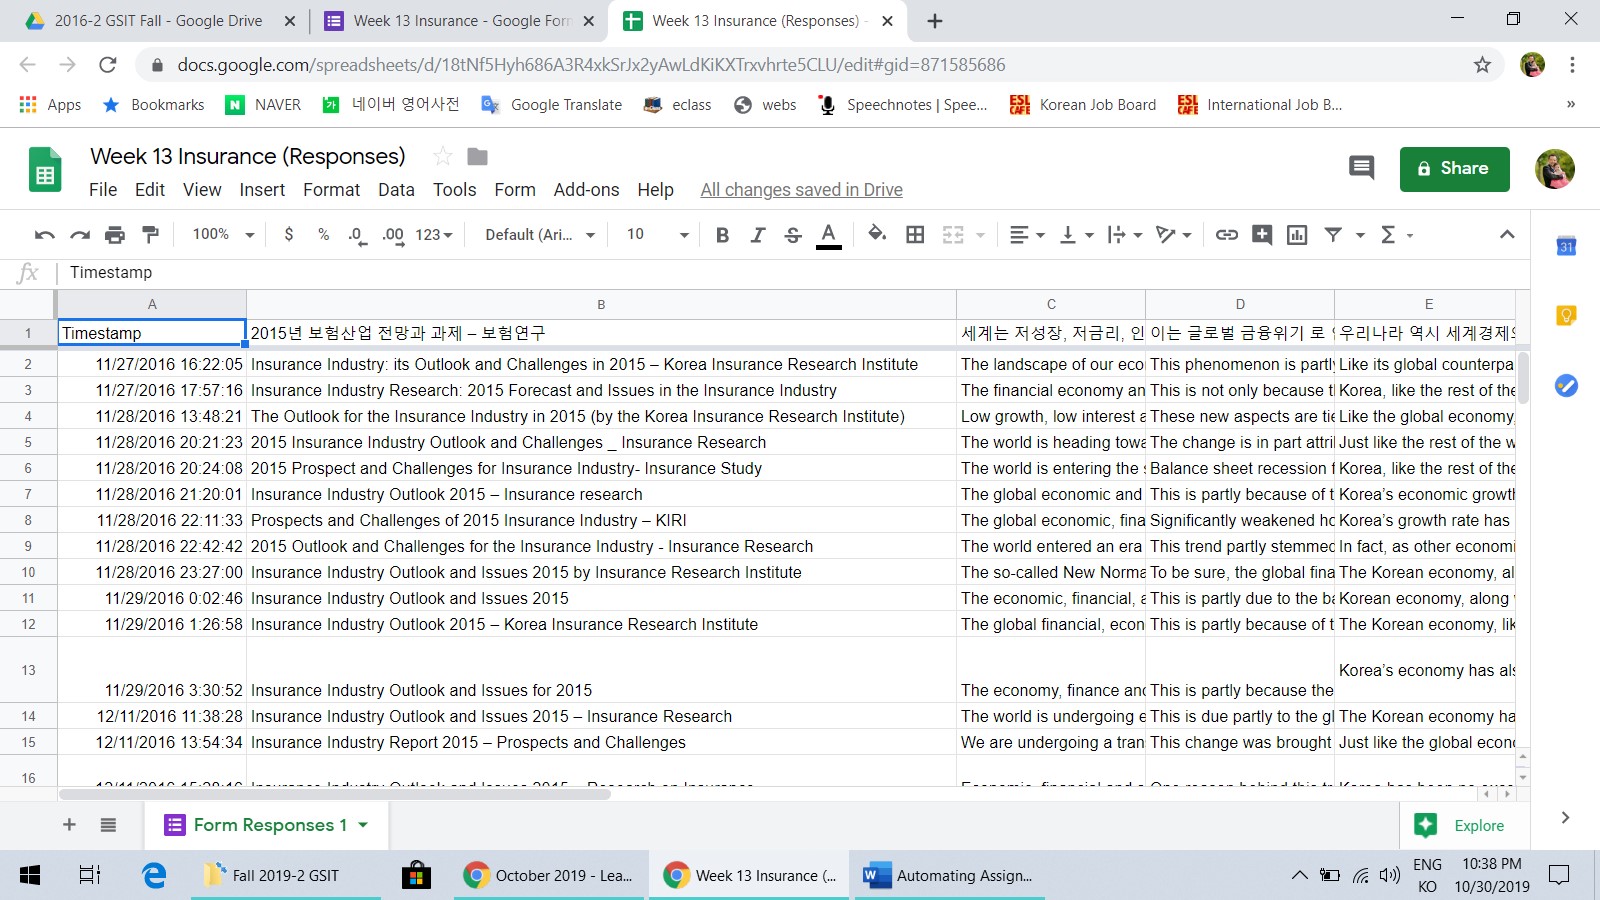Open the font size 10 dropdown
The image size is (1600, 900).
pos(657,234)
